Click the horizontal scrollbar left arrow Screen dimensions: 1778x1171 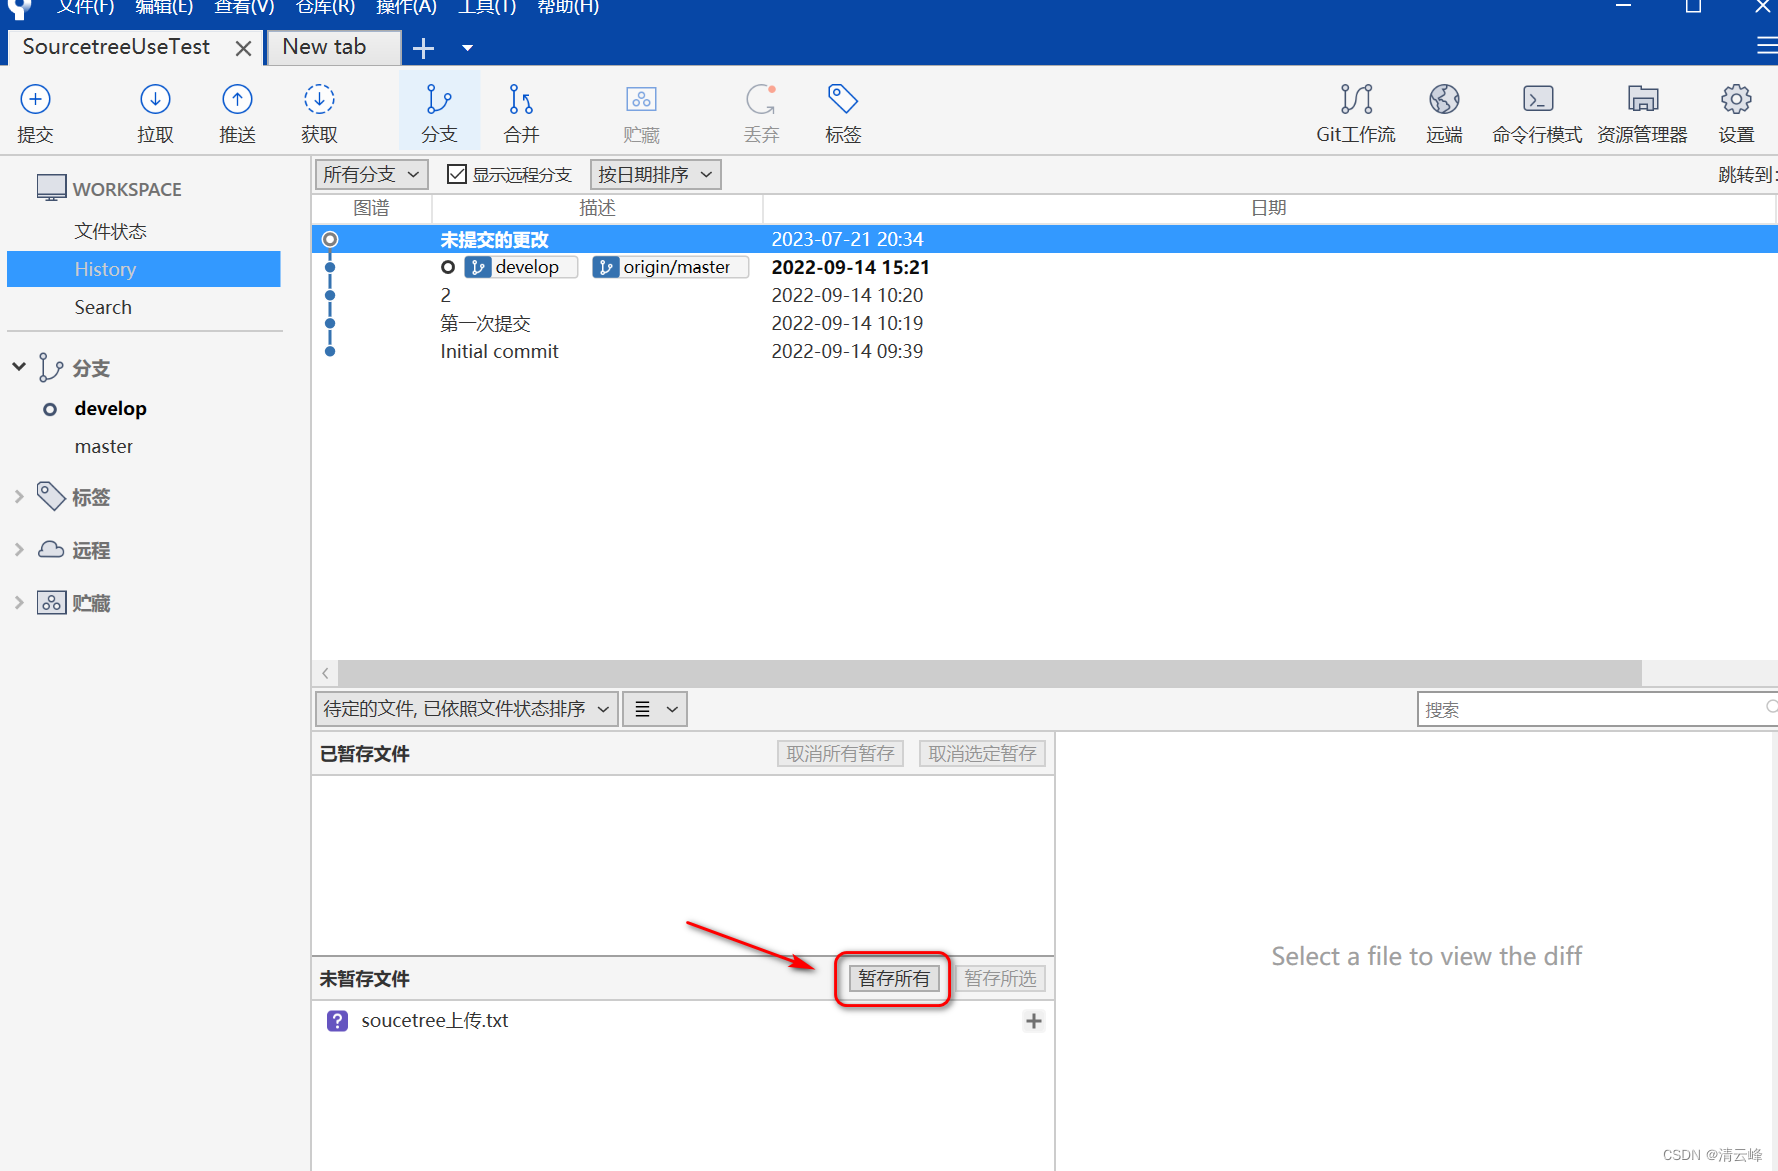point(325,673)
